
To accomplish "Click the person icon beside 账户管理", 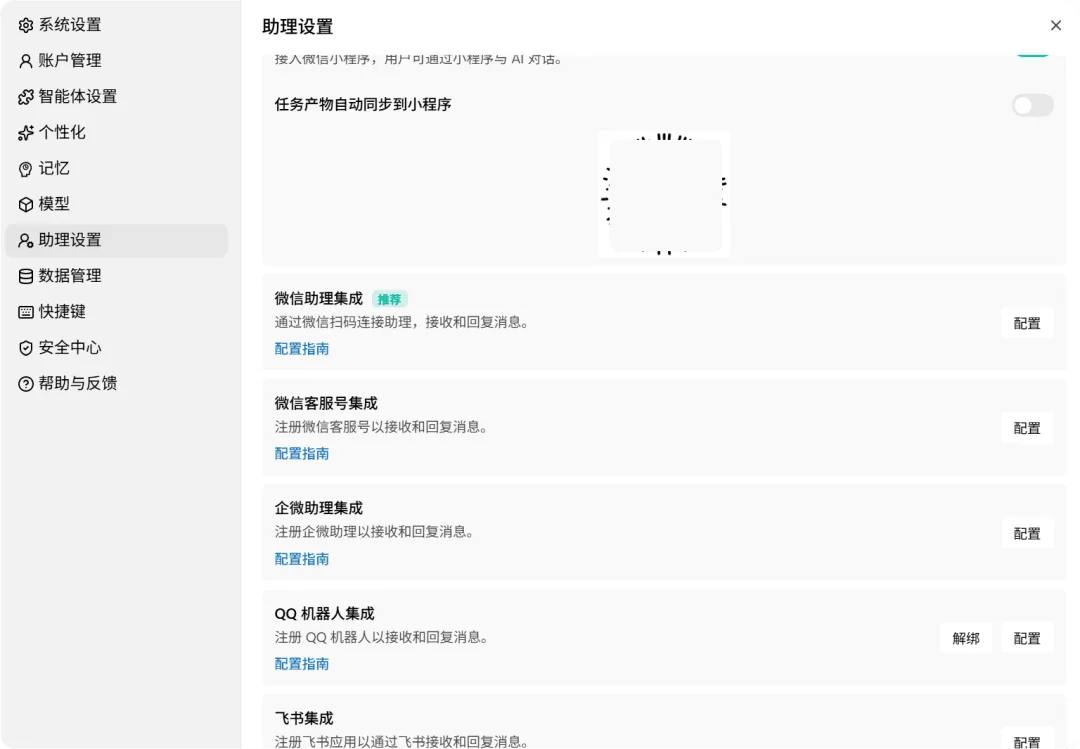I will 25,61.
